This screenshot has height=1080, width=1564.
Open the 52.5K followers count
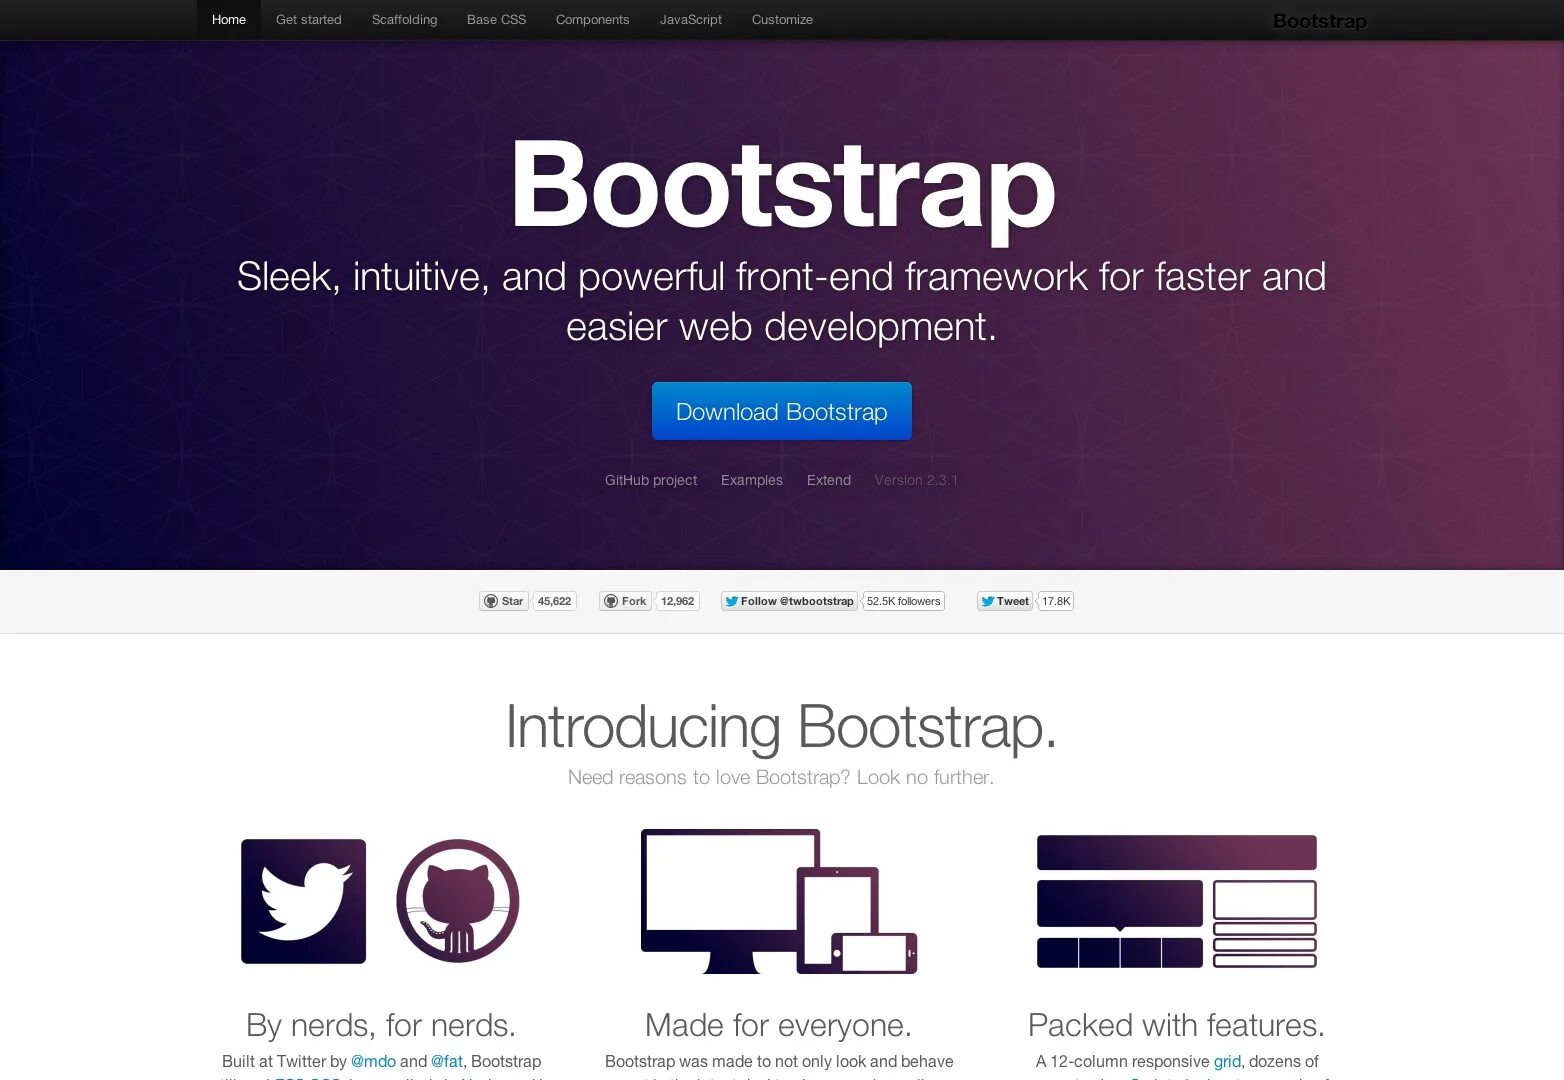click(903, 601)
